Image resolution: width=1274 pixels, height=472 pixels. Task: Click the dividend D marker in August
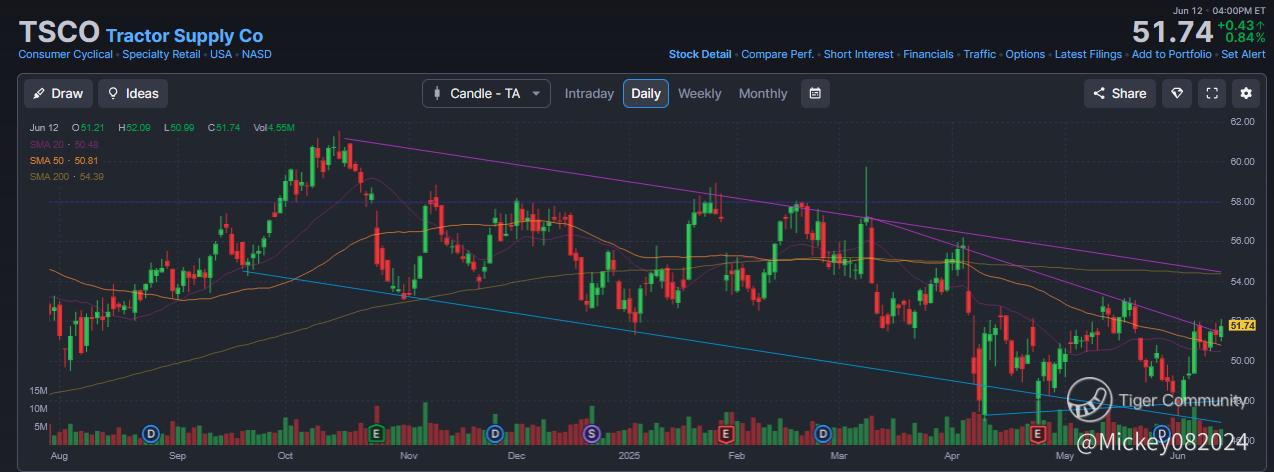(151, 434)
